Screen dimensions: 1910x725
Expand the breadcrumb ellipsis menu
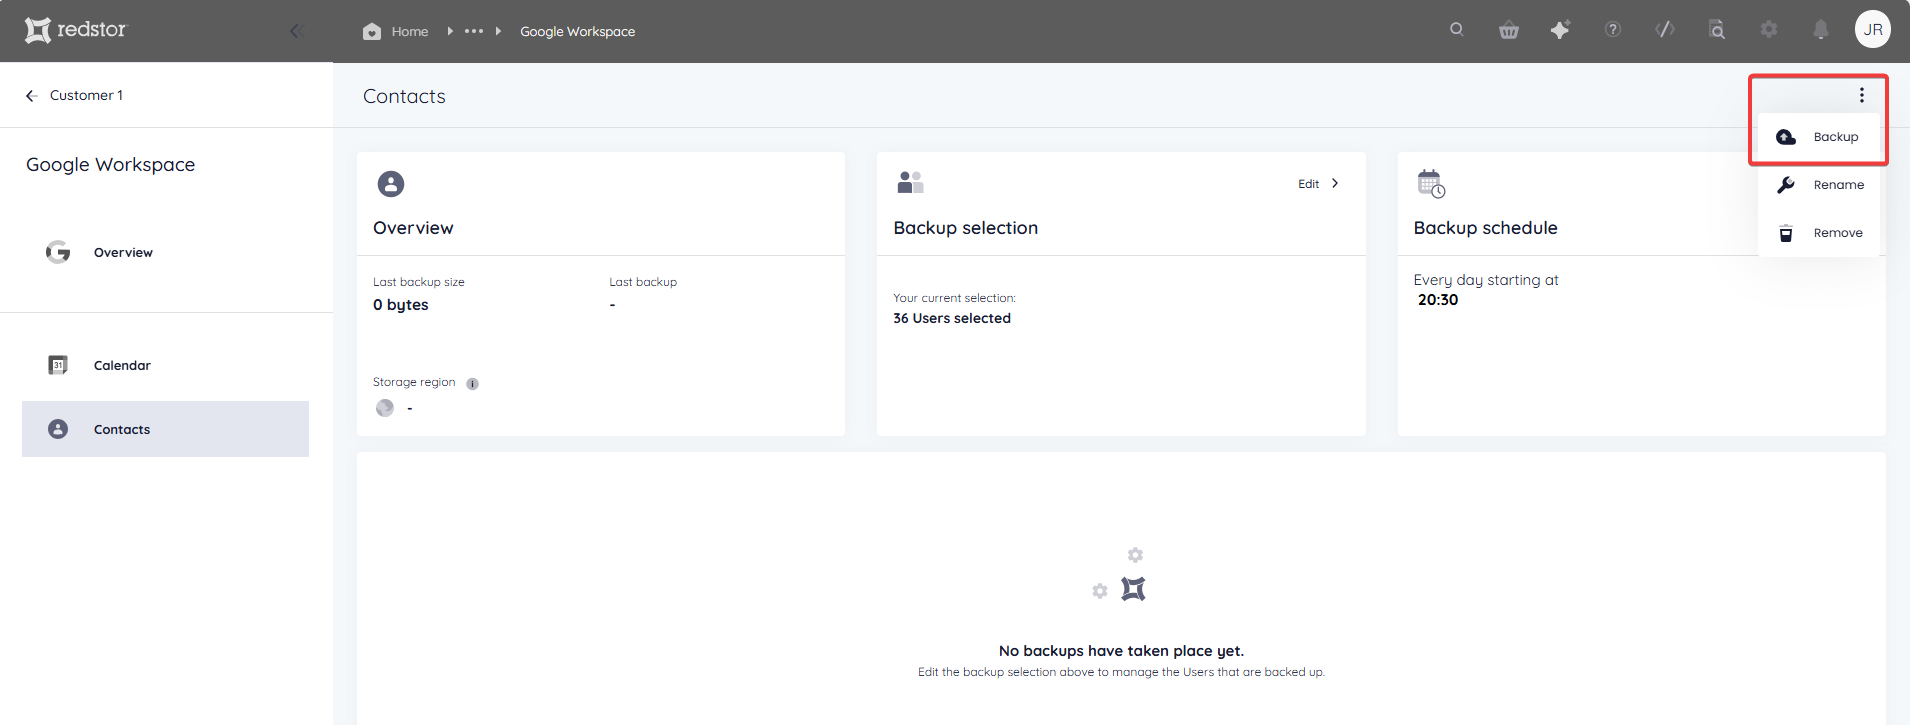474,31
